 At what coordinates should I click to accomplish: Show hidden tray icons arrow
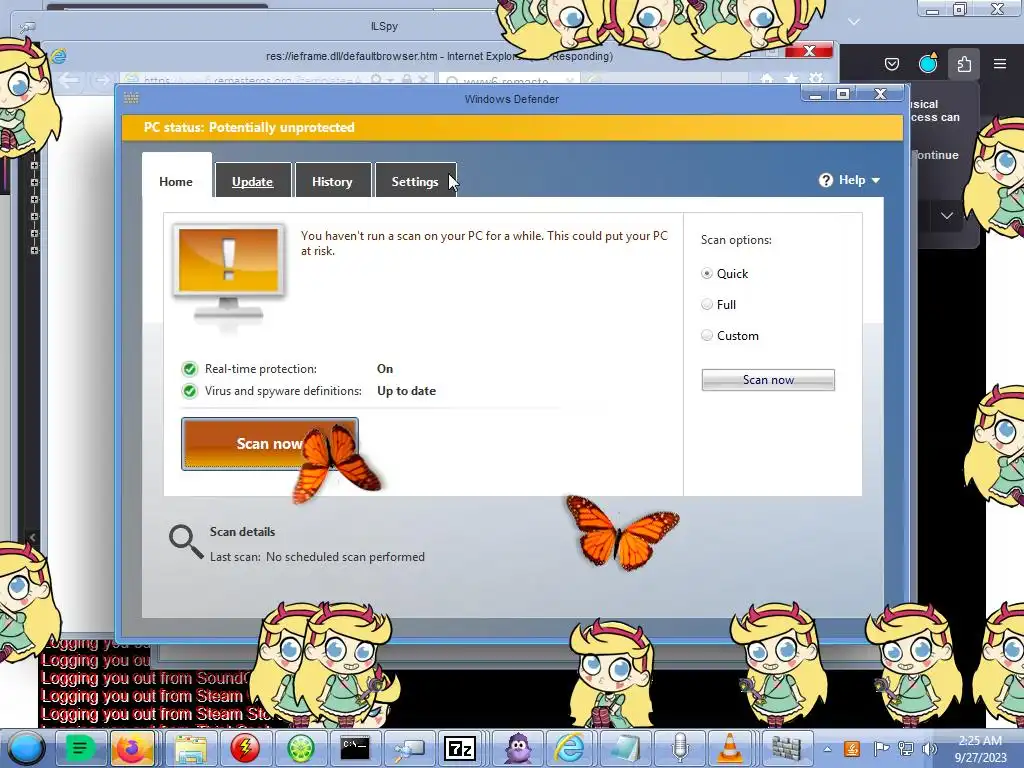827,750
